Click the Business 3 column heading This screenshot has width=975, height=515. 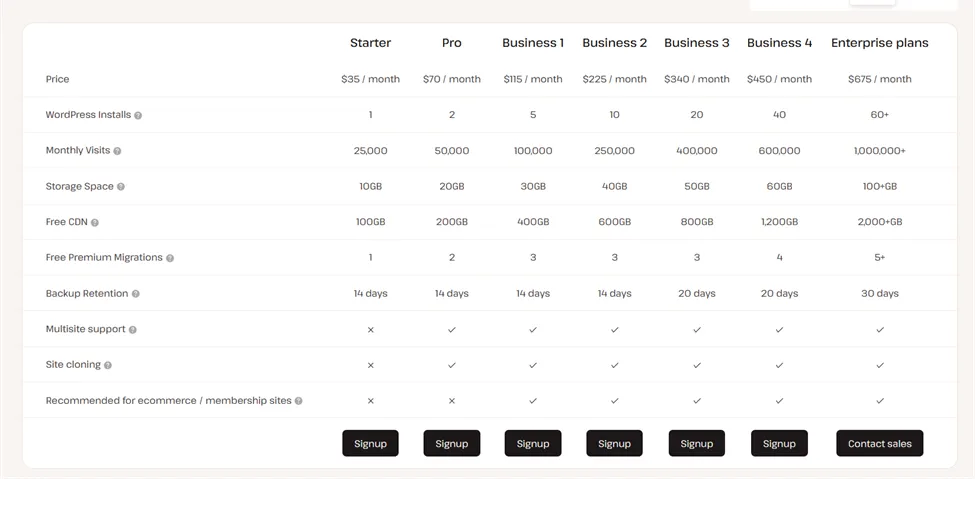(697, 43)
